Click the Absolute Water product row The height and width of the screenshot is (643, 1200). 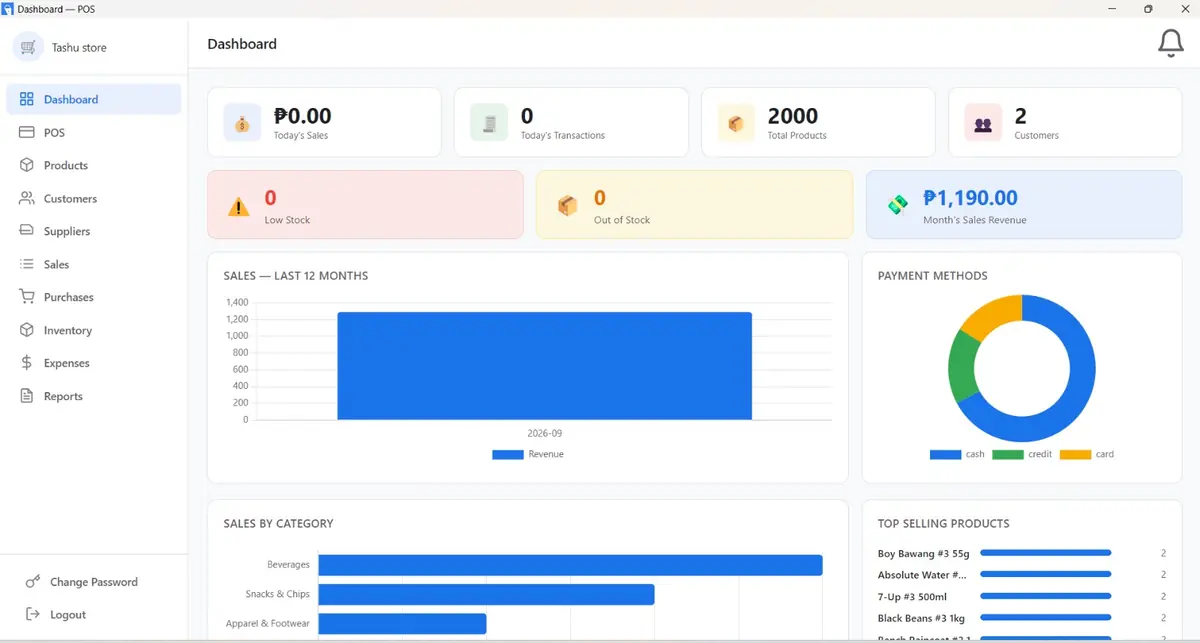1022,575
